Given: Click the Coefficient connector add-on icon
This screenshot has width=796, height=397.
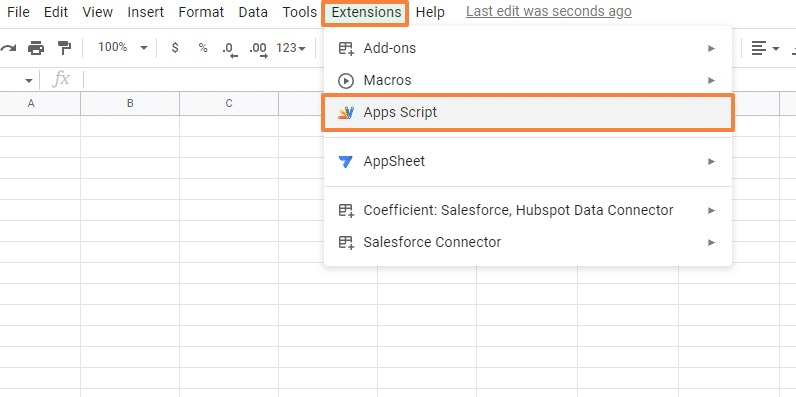Looking at the screenshot, I should [346, 210].
